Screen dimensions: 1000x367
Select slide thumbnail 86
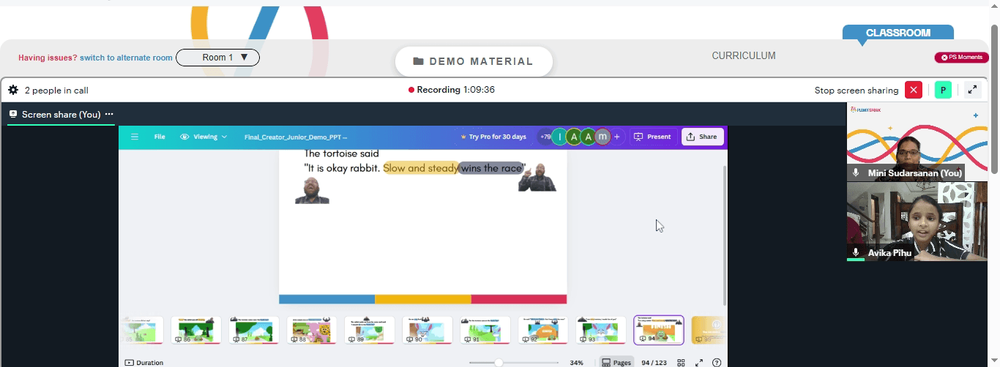click(196, 331)
